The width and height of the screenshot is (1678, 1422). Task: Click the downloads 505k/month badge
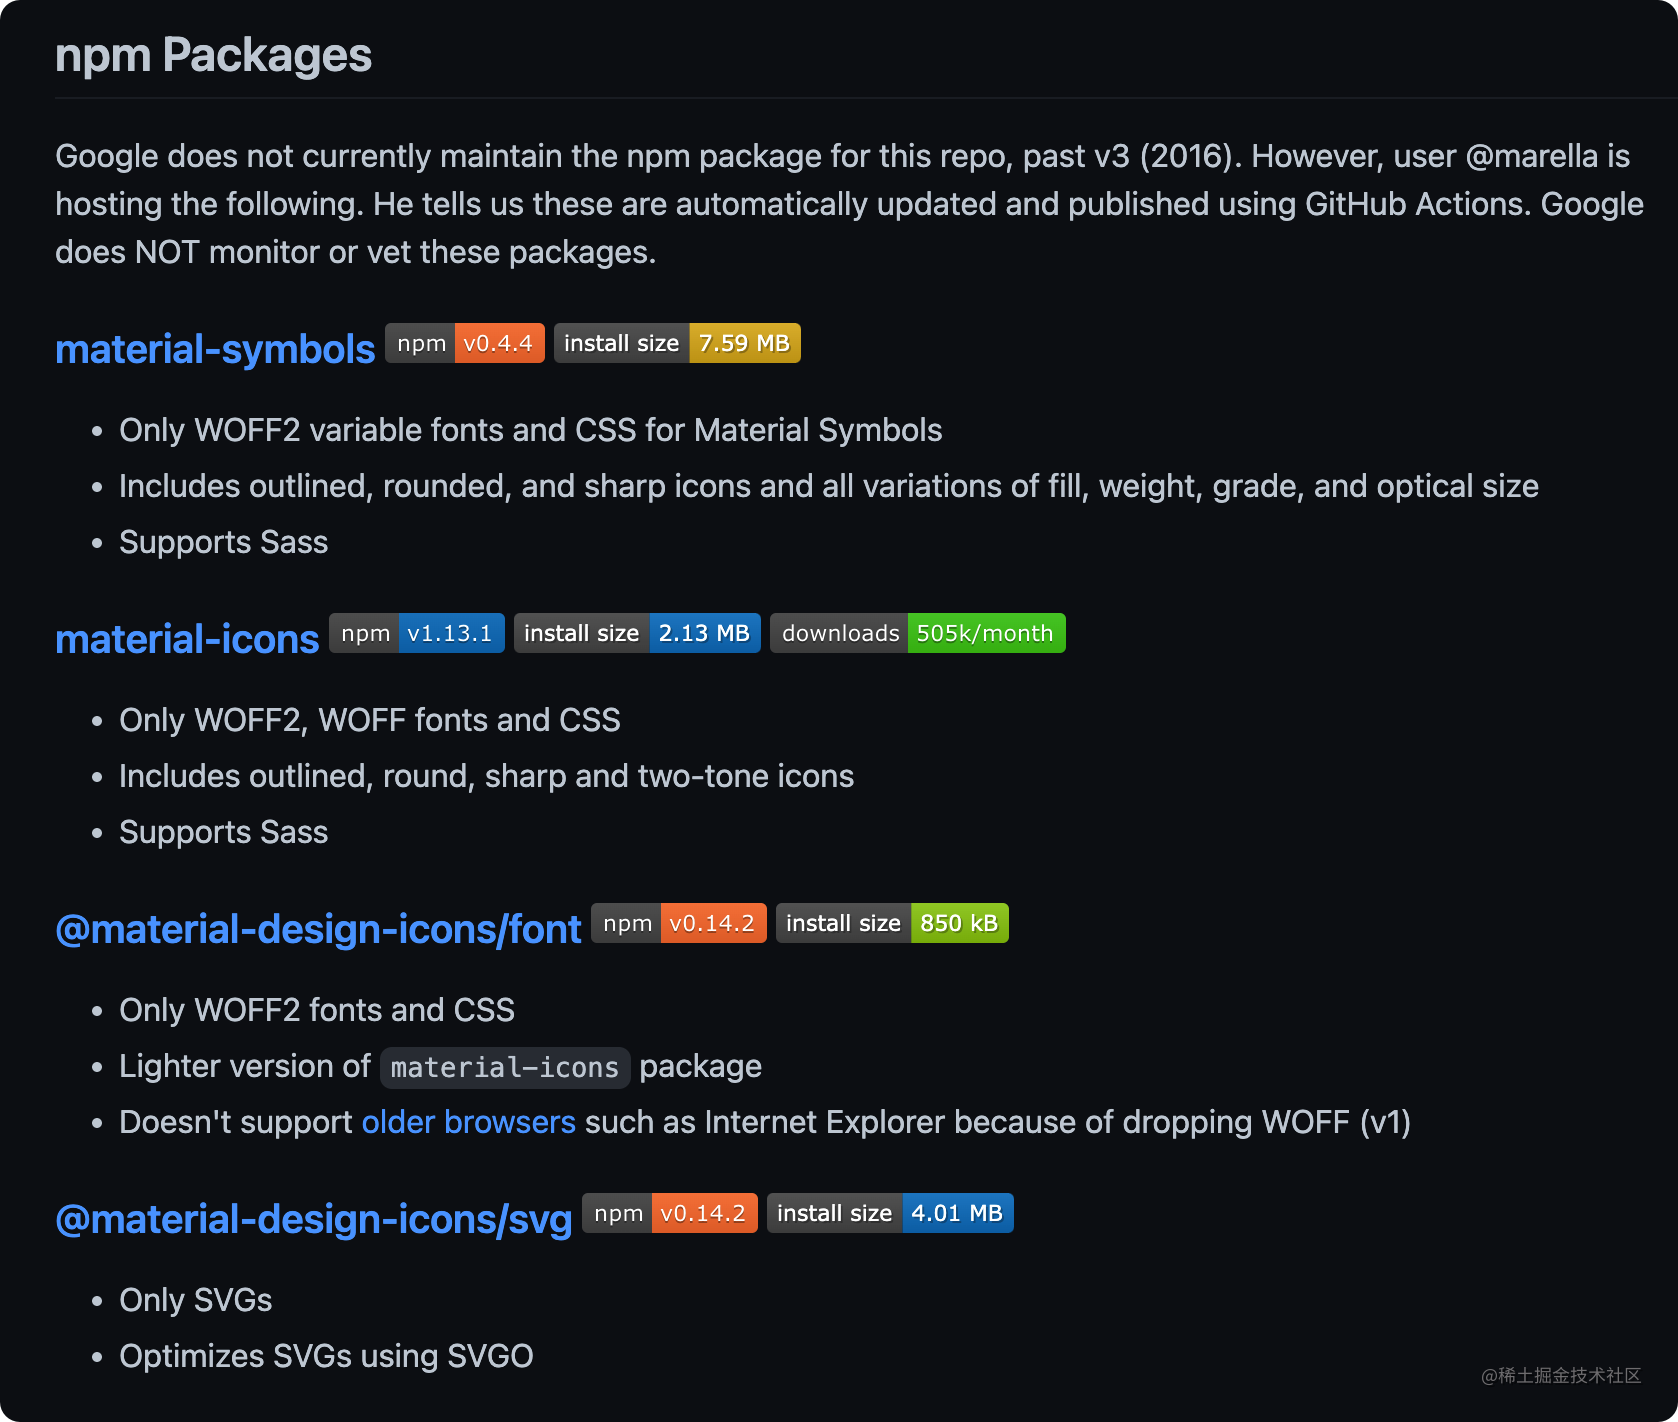(x=917, y=633)
